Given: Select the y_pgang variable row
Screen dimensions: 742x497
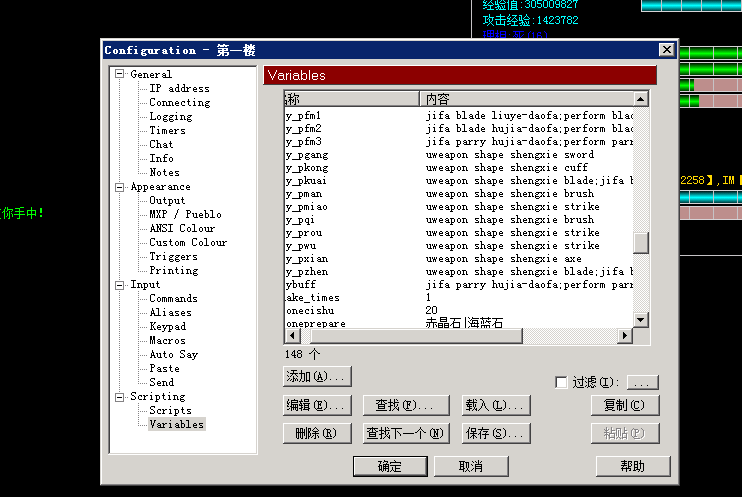Looking at the screenshot, I should click(459, 155).
